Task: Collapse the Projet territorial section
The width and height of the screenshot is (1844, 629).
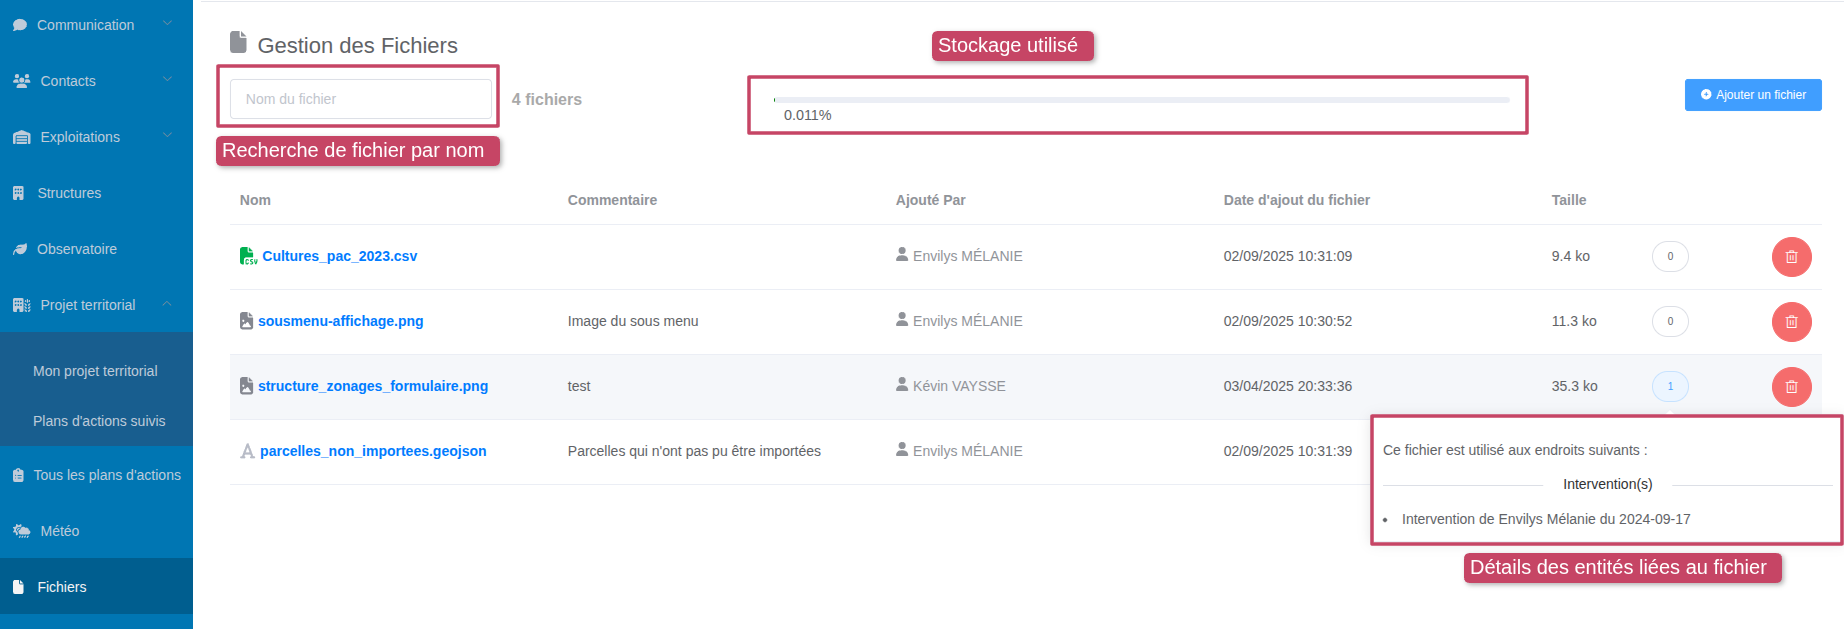Action: [x=167, y=304]
